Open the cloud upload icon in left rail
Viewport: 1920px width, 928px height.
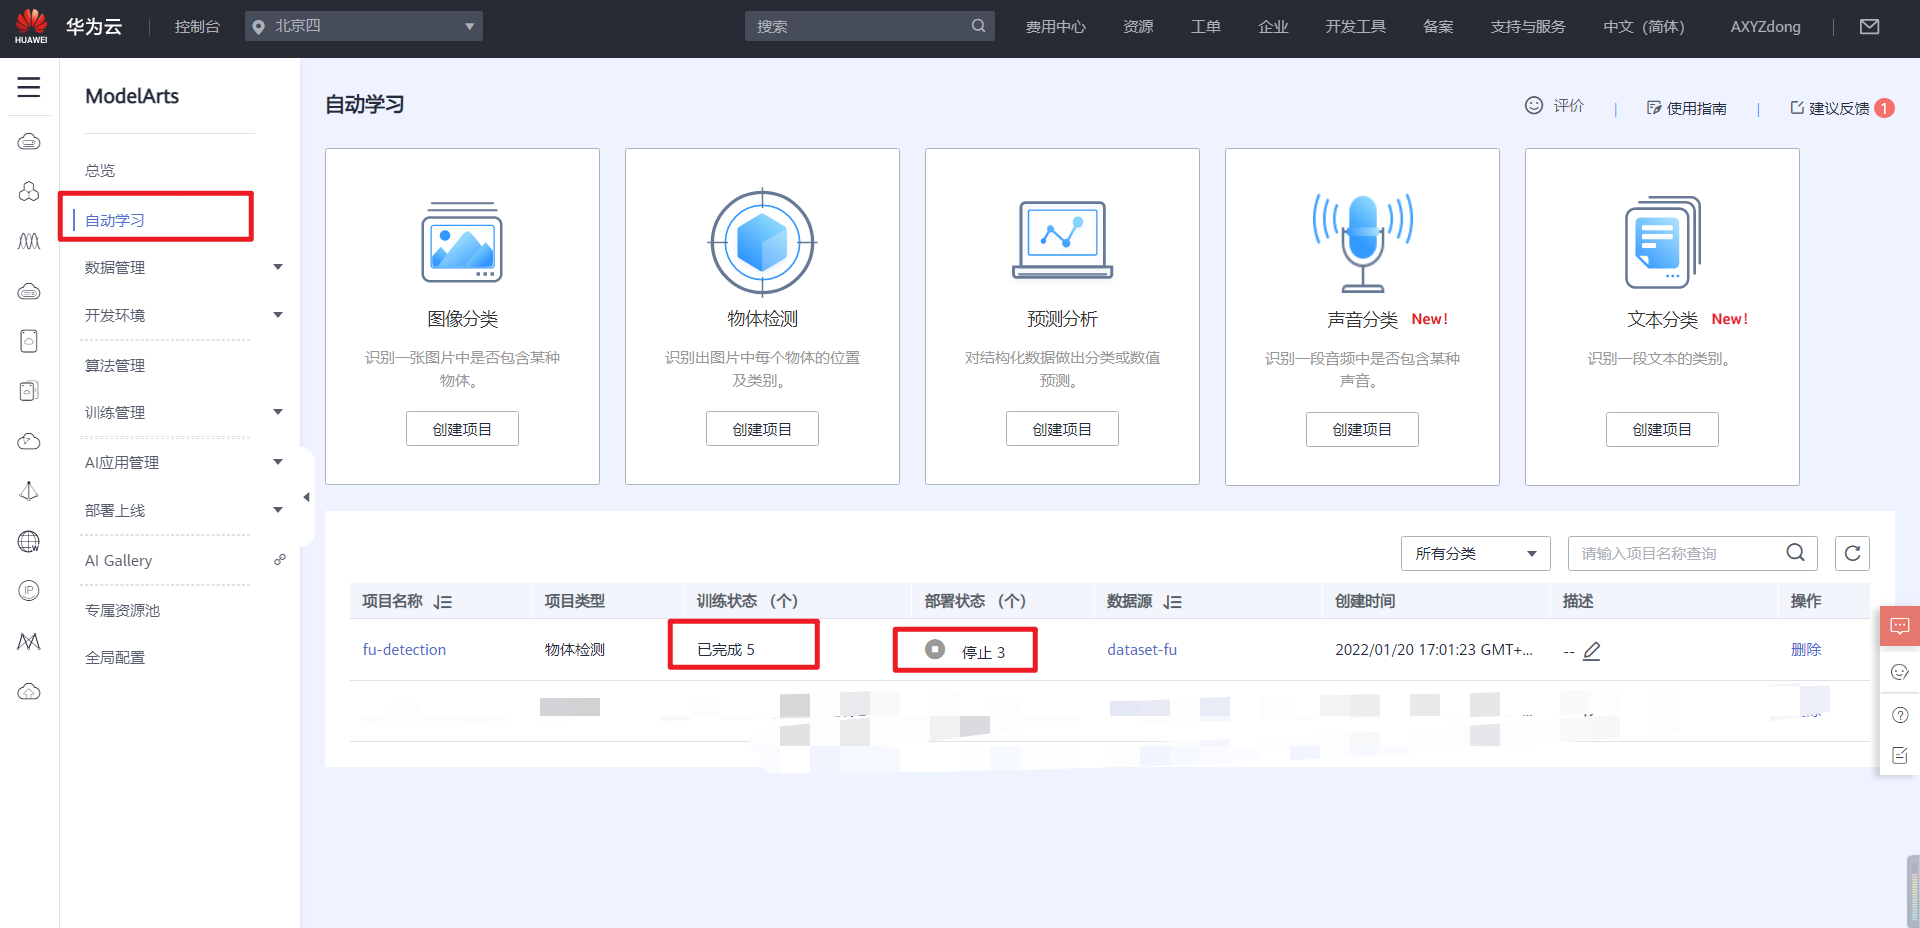(x=29, y=691)
